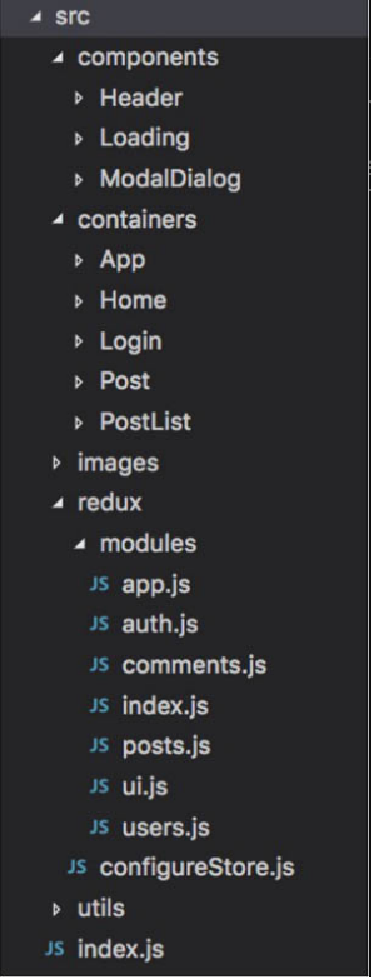The width and height of the screenshot is (371, 977).
Task: Expand the images folder
Action: (x=57, y=463)
